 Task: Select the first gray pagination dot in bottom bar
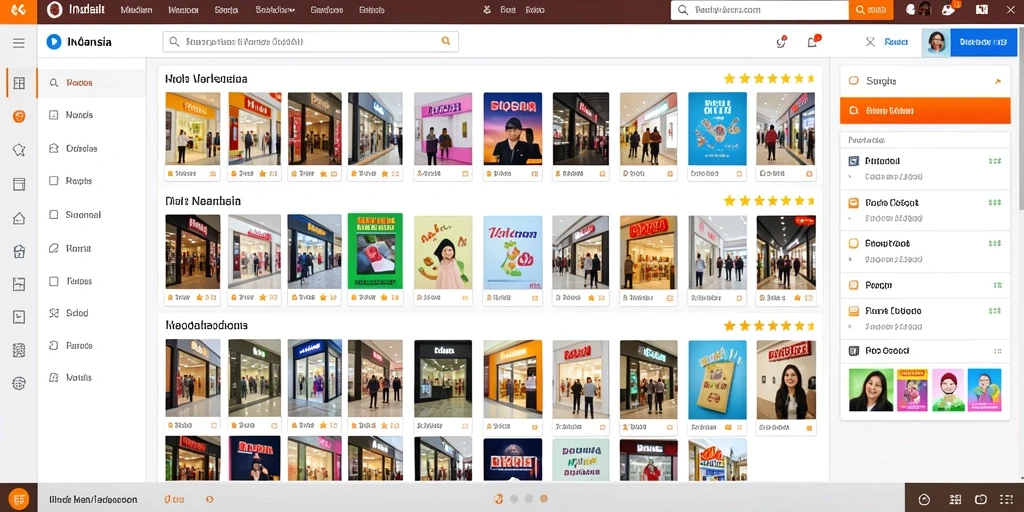[514, 499]
